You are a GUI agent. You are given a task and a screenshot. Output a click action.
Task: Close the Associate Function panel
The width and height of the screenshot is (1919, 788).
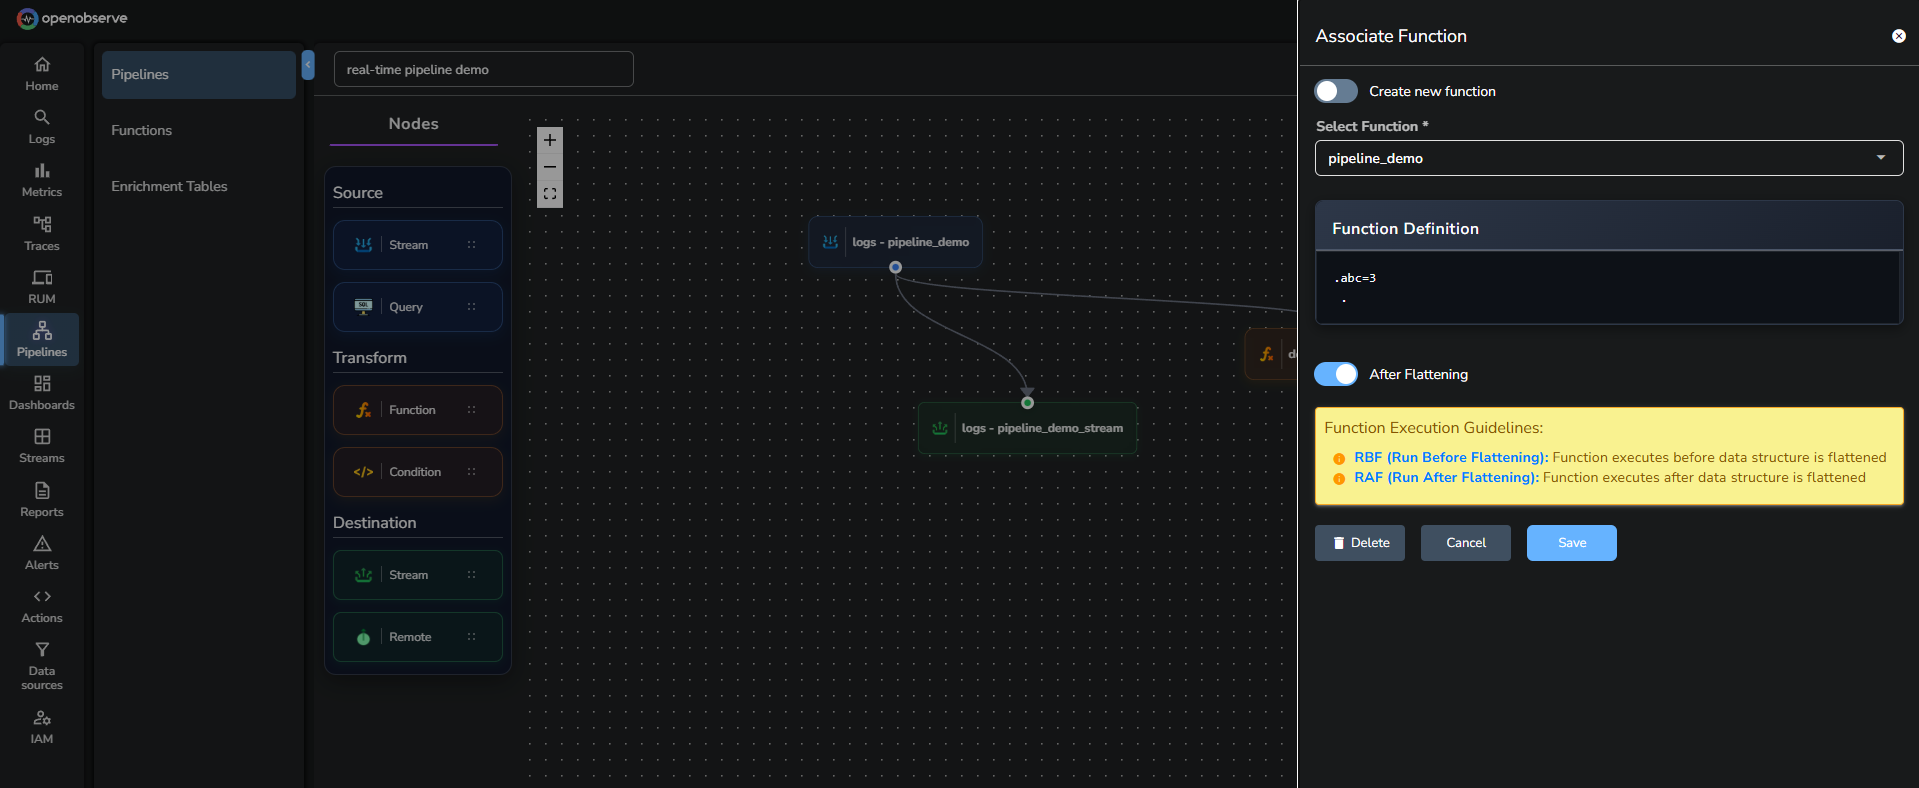[x=1898, y=36]
